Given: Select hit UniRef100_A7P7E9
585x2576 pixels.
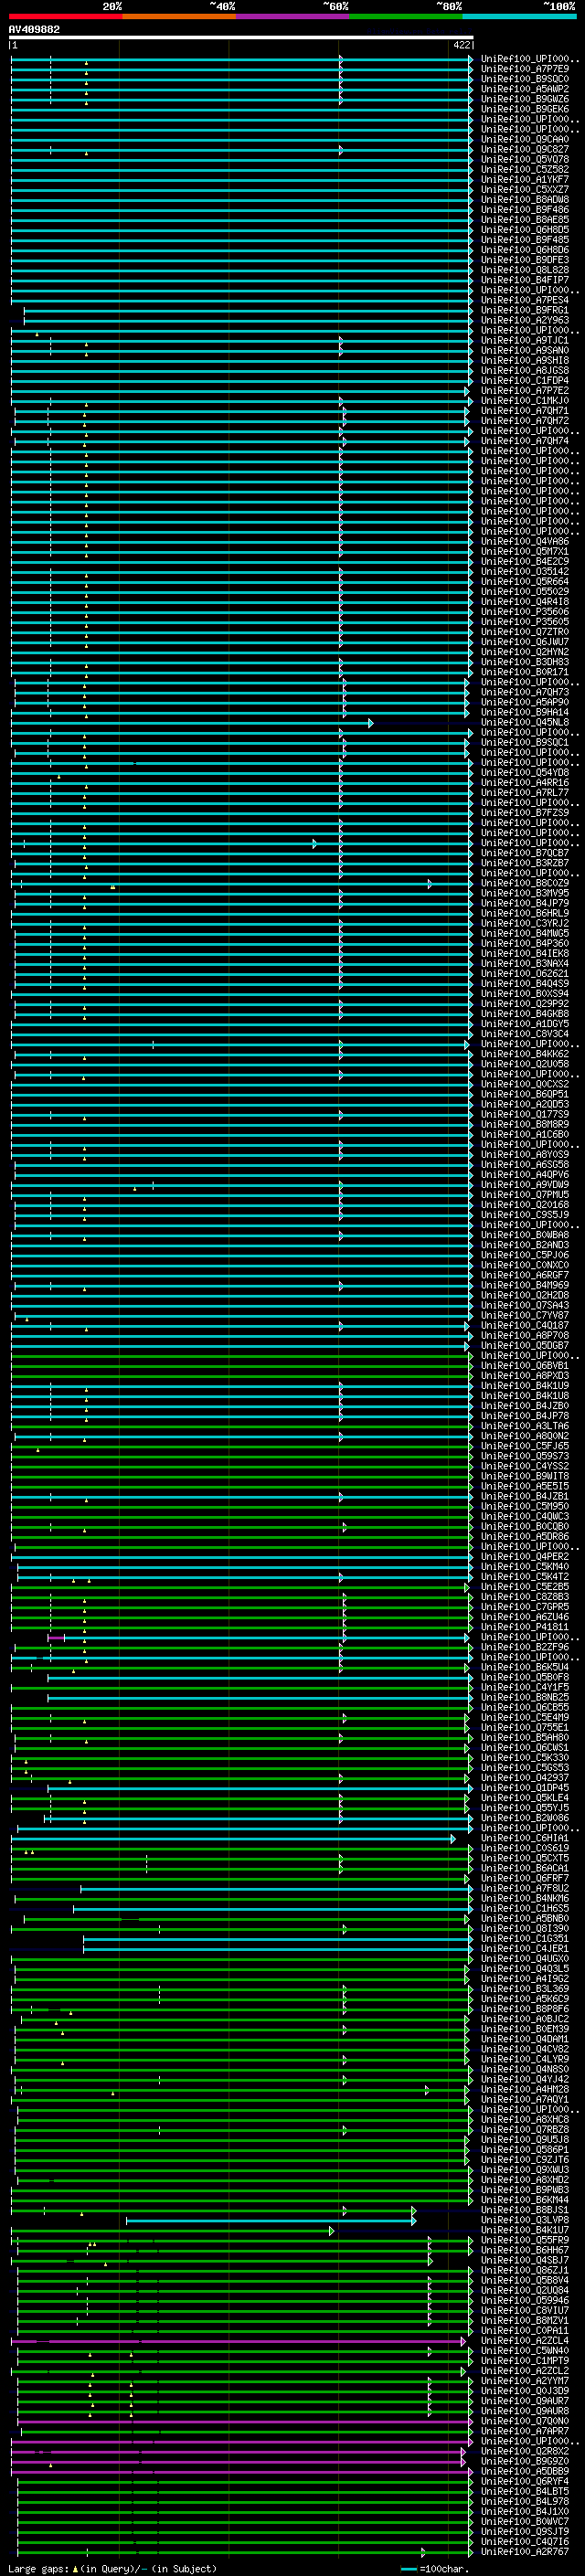Looking at the screenshot, I should click(524, 69).
